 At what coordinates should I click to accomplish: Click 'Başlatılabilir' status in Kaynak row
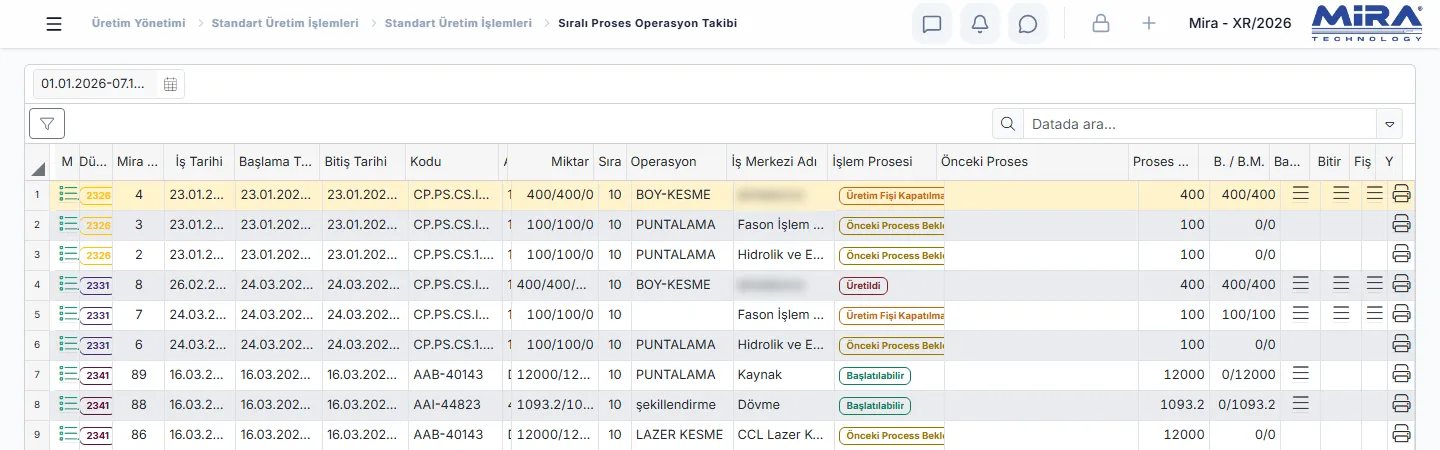pos(875,375)
